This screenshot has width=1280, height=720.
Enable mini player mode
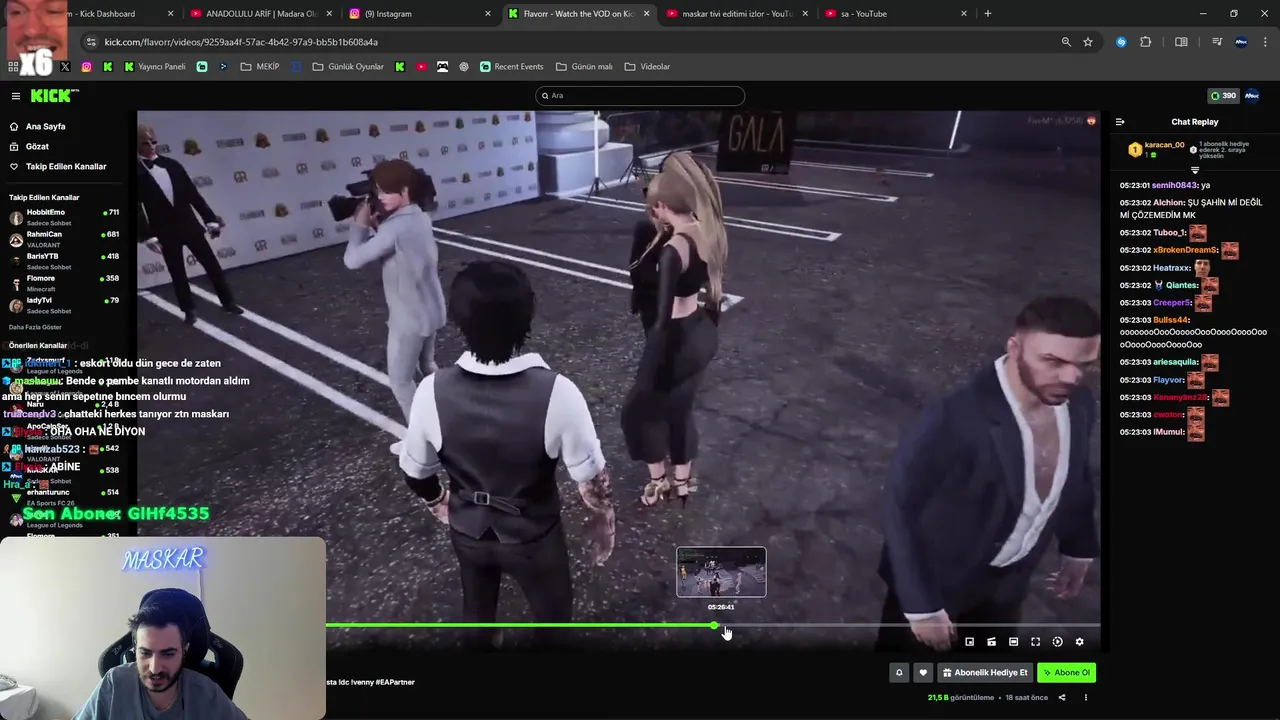(969, 642)
